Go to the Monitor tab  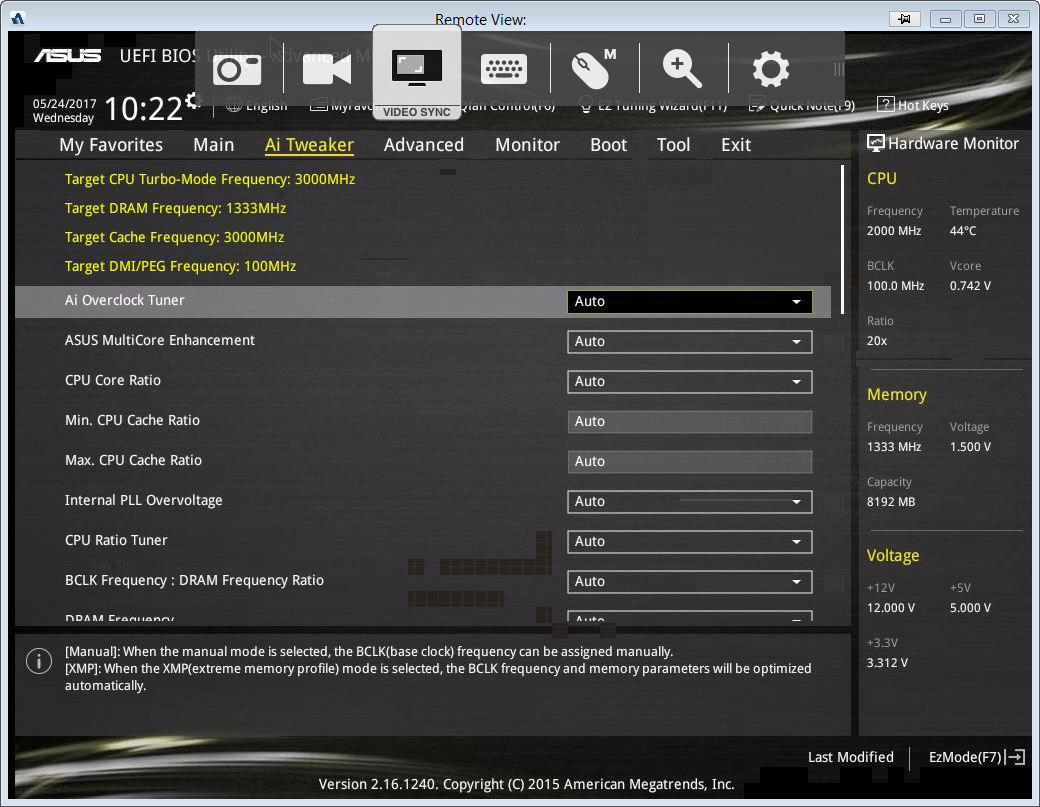(527, 145)
